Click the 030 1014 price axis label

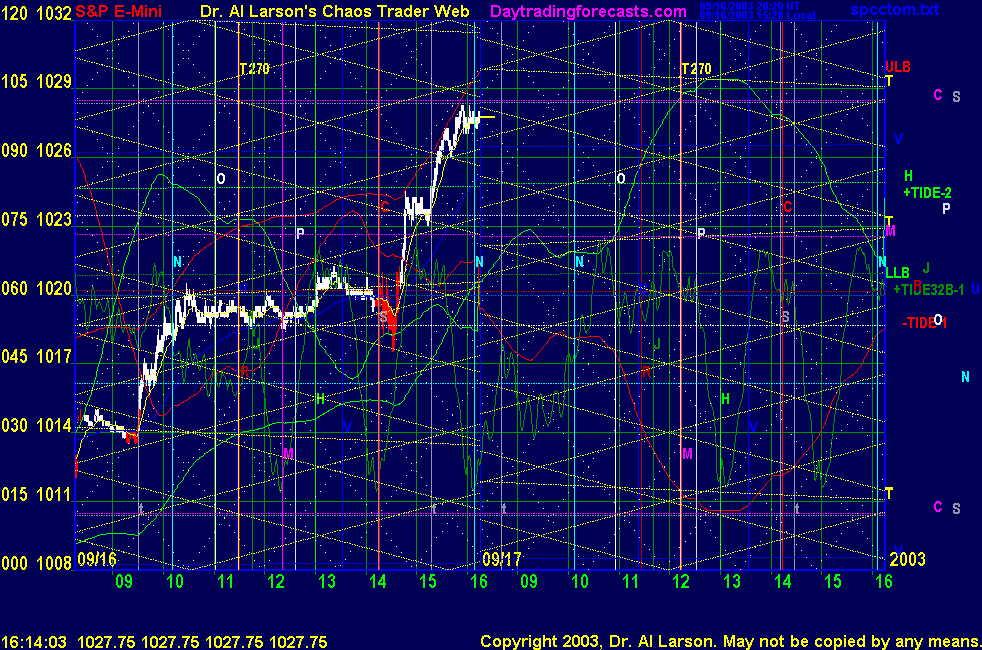click(x=36, y=425)
